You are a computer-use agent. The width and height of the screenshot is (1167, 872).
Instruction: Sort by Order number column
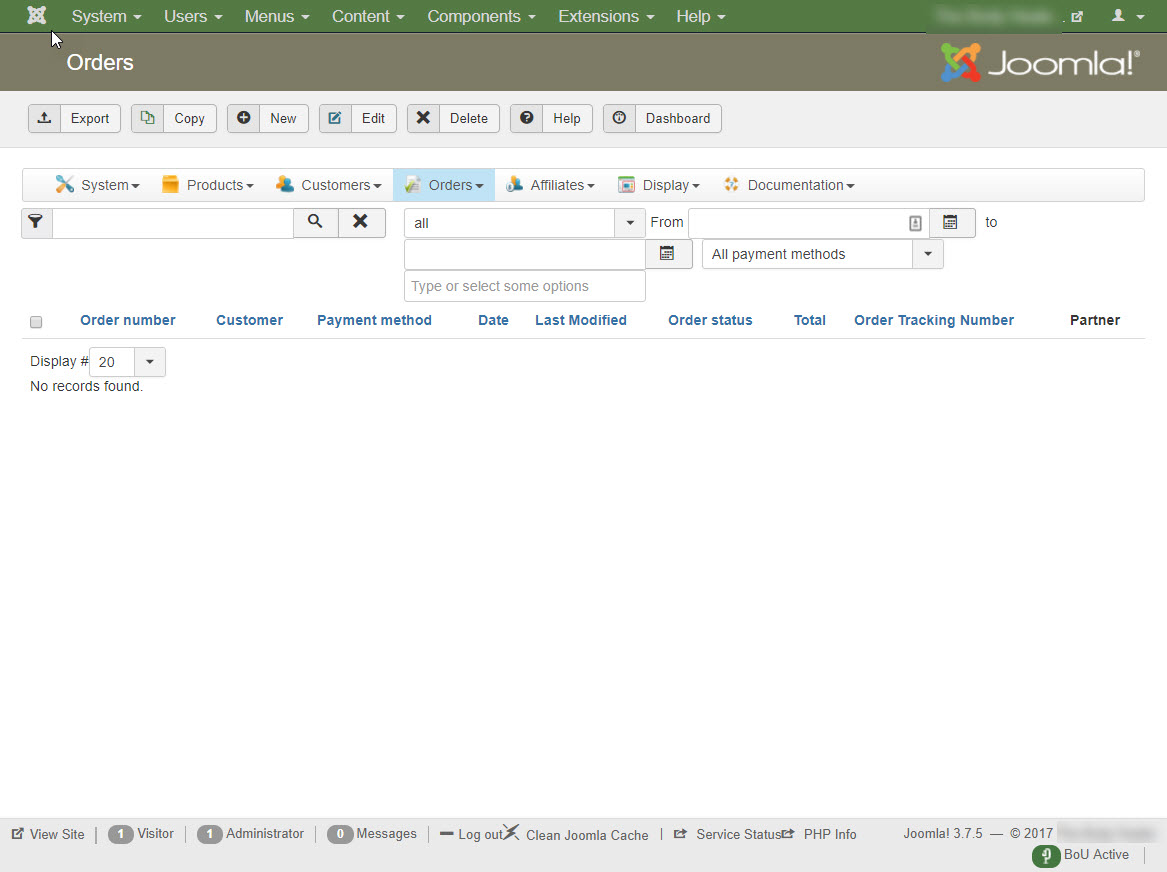pyautogui.click(x=128, y=320)
